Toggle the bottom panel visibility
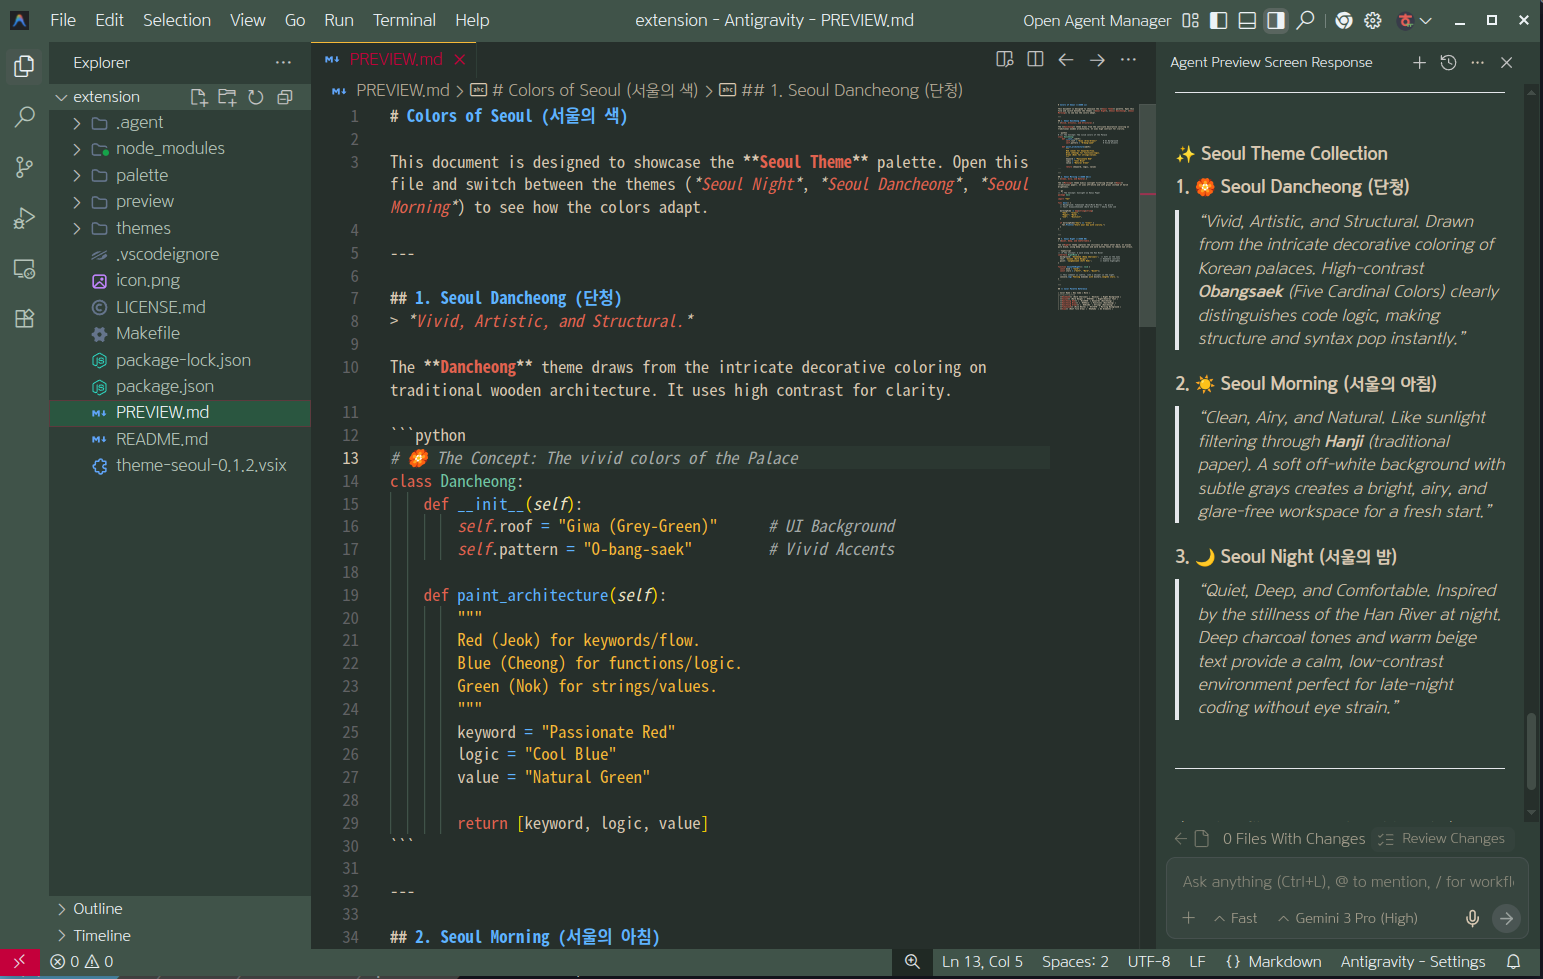Screen dimensions: 1543x979 coord(1247,20)
